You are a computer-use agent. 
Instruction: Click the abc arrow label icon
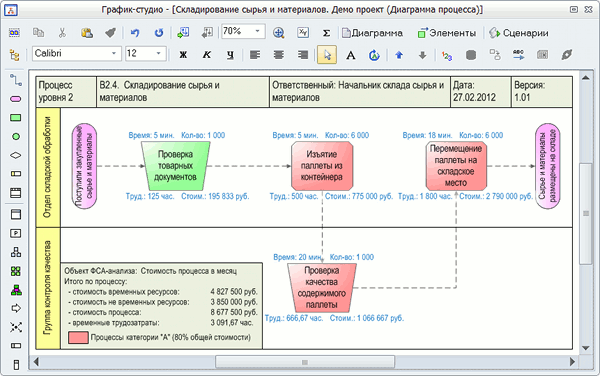coord(519,55)
